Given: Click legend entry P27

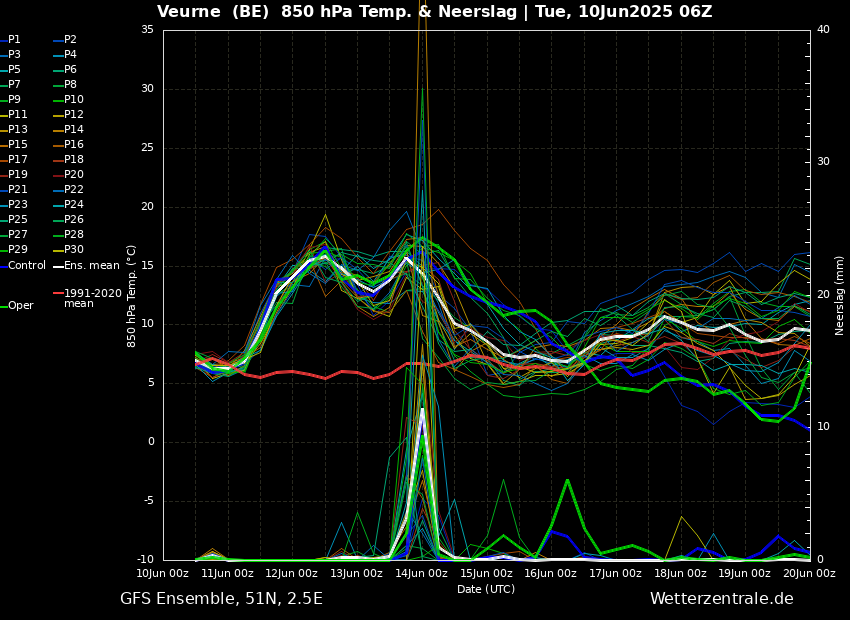Looking at the screenshot, I should coord(14,235).
